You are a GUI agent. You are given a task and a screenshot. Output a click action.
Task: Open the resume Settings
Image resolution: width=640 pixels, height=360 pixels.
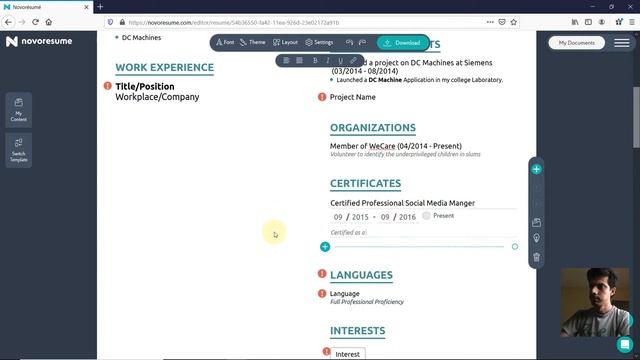(x=319, y=42)
